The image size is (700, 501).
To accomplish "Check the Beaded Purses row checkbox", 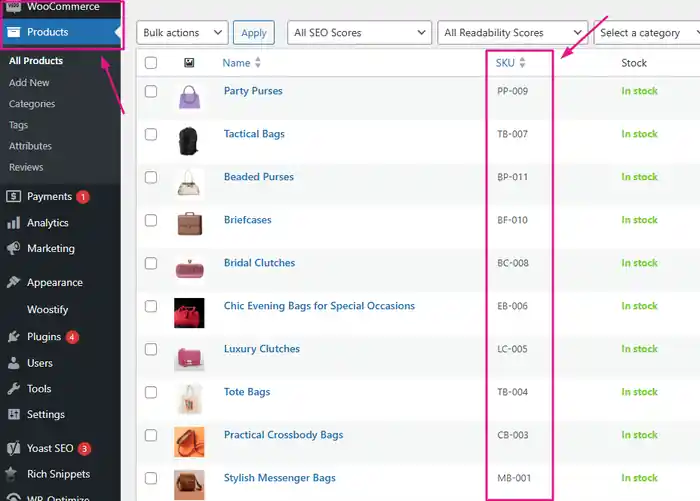I will click(x=151, y=177).
